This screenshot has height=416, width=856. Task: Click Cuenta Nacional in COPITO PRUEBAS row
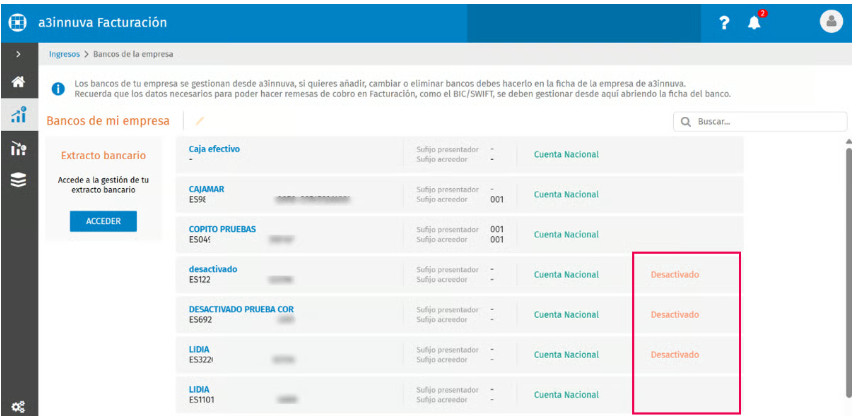[x=566, y=234]
